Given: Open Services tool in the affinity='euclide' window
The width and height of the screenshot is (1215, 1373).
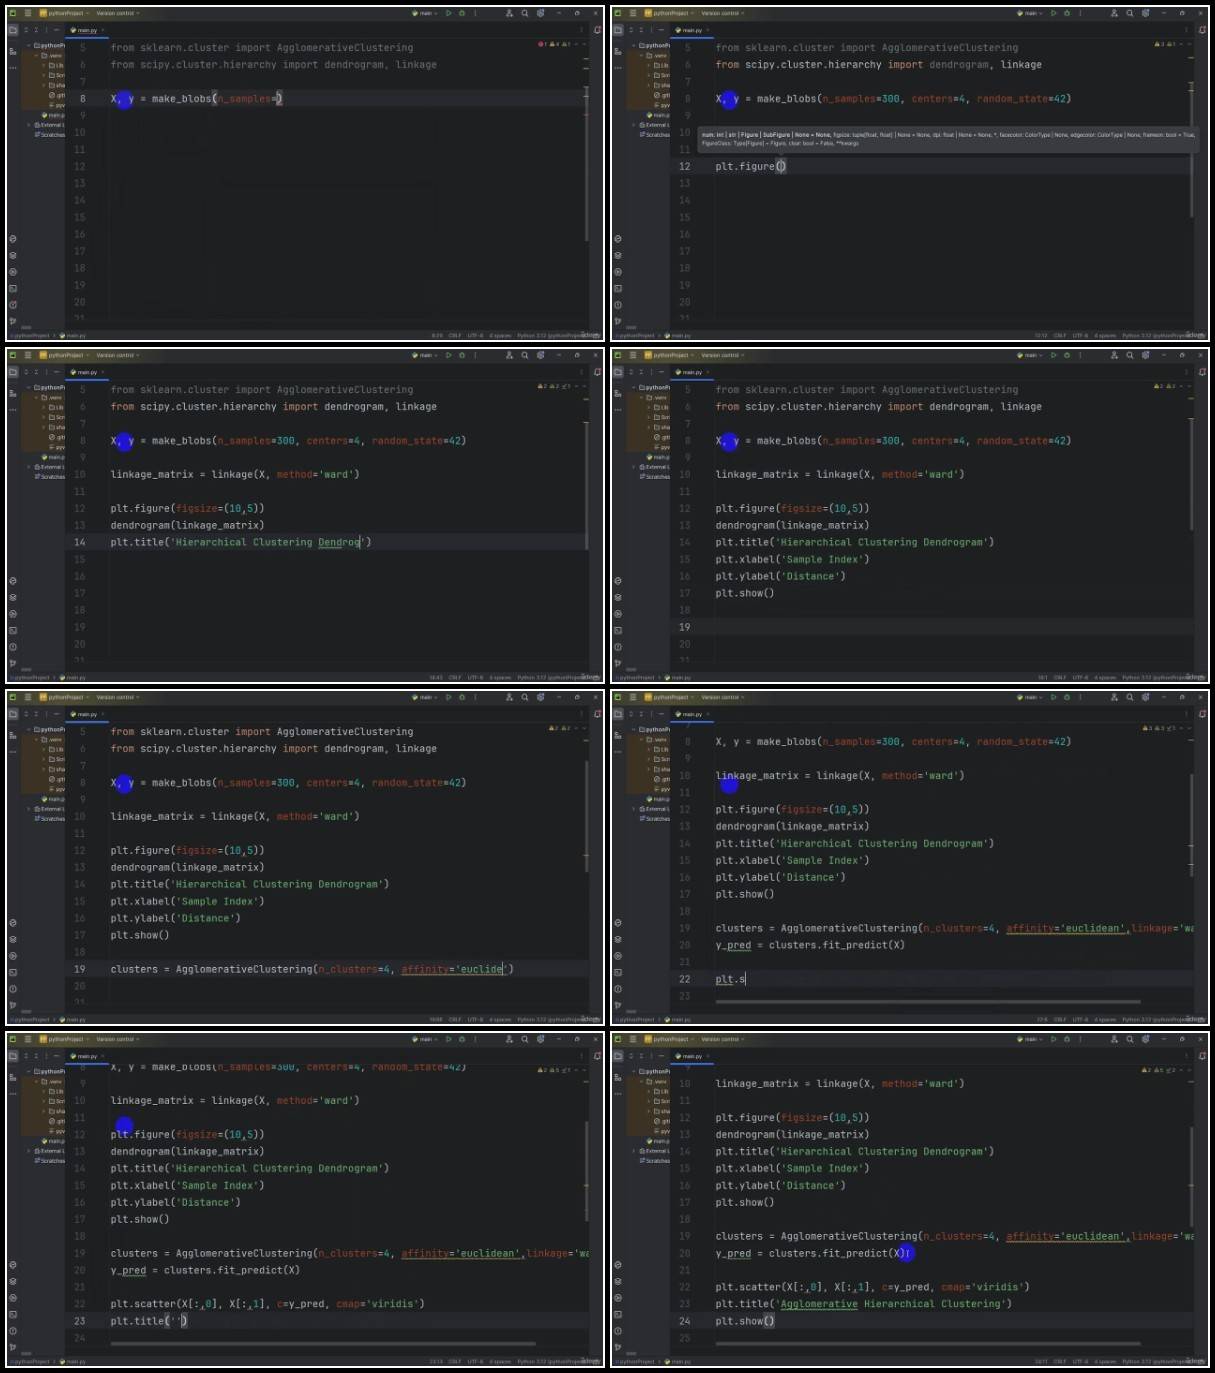Looking at the screenshot, I should coord(13,956).
